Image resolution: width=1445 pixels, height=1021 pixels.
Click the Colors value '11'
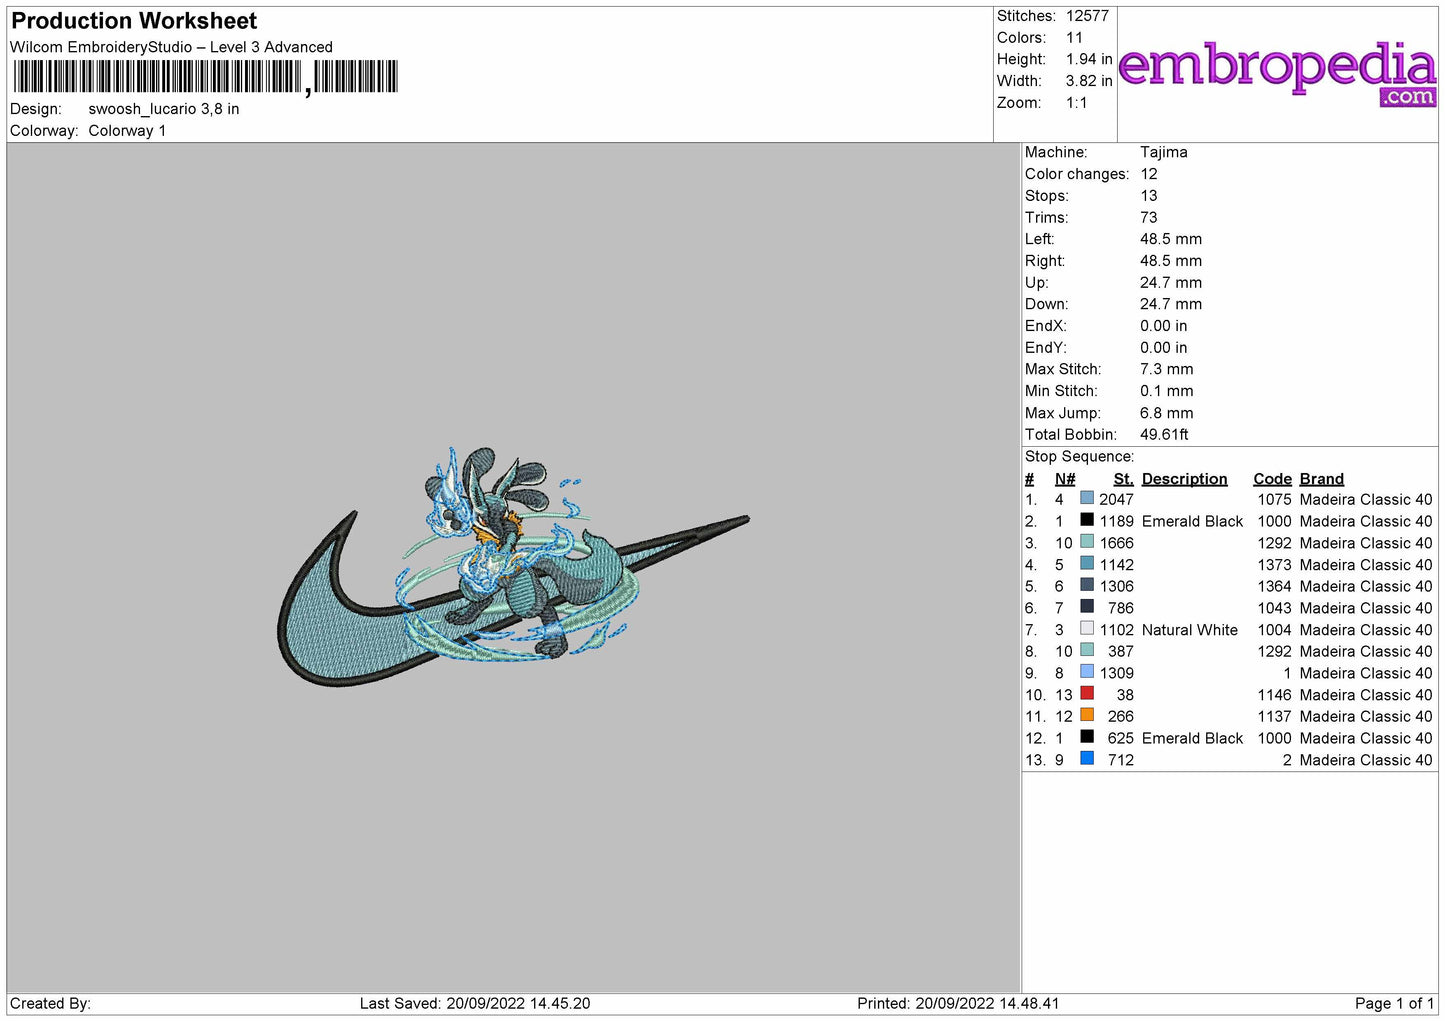click(1075, 38)
